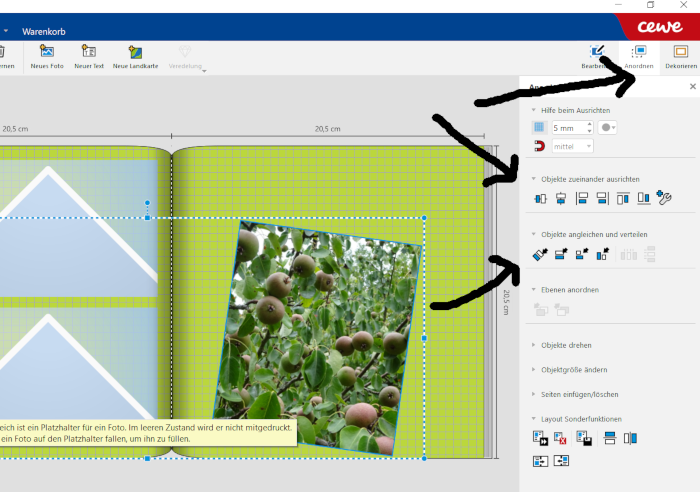Toggle the magnet snapping icon

click(539, 146)
